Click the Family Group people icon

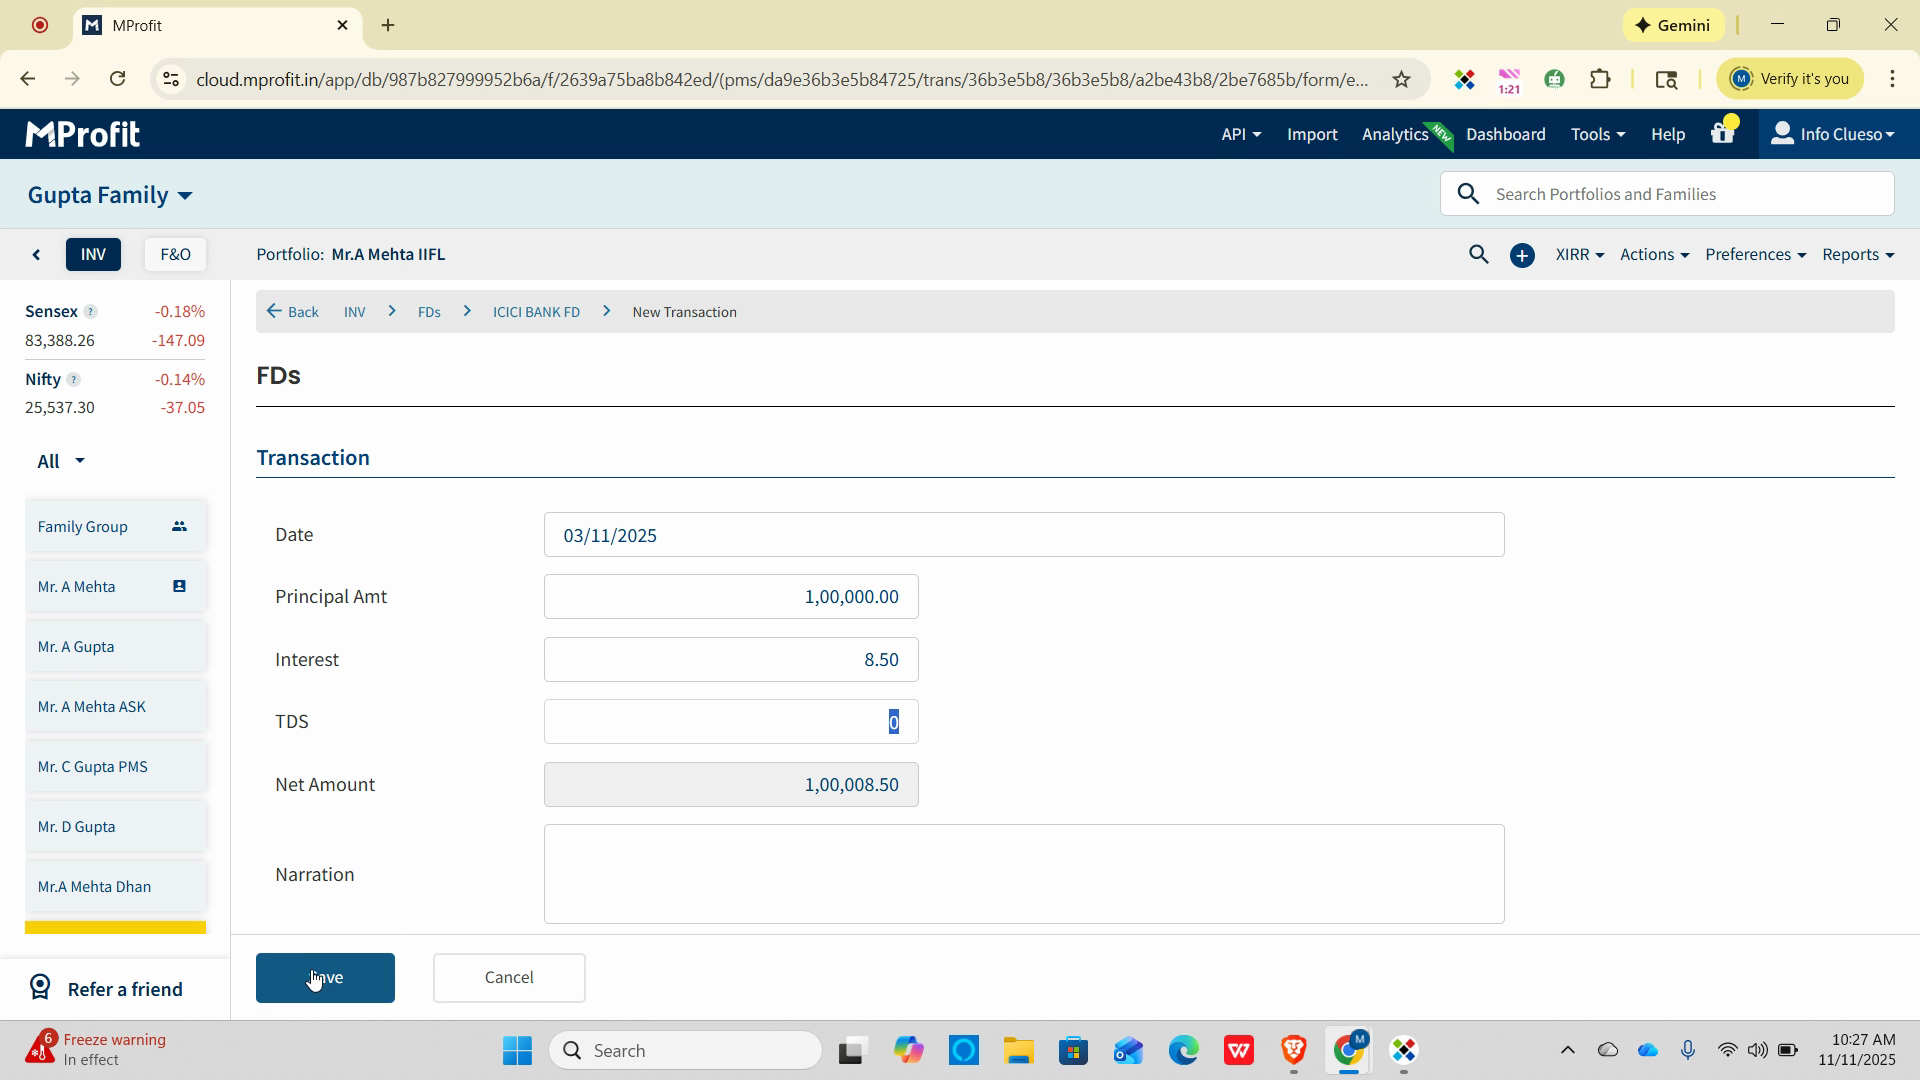(179, 526)
